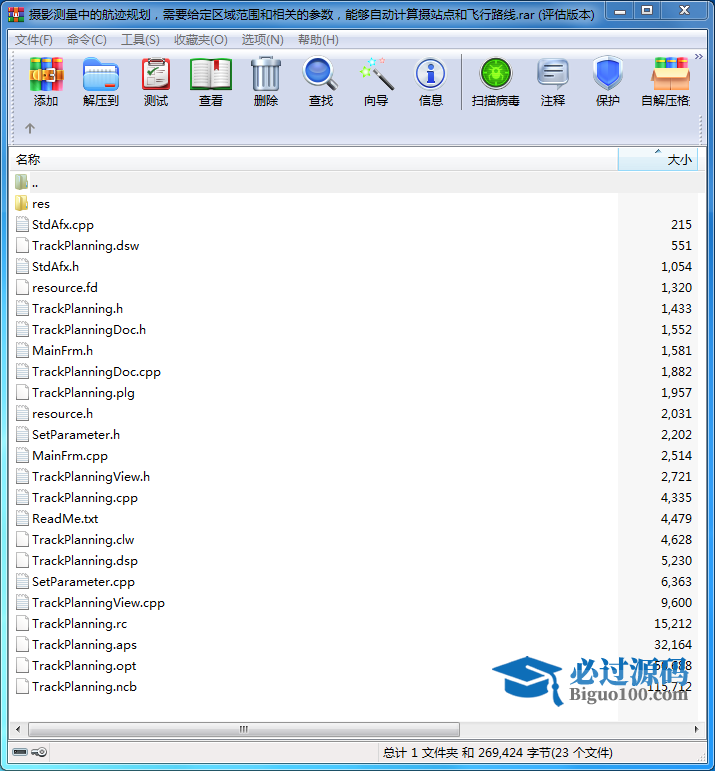Go up one level with arrow

pyautogui.click(x=30, y=128)
